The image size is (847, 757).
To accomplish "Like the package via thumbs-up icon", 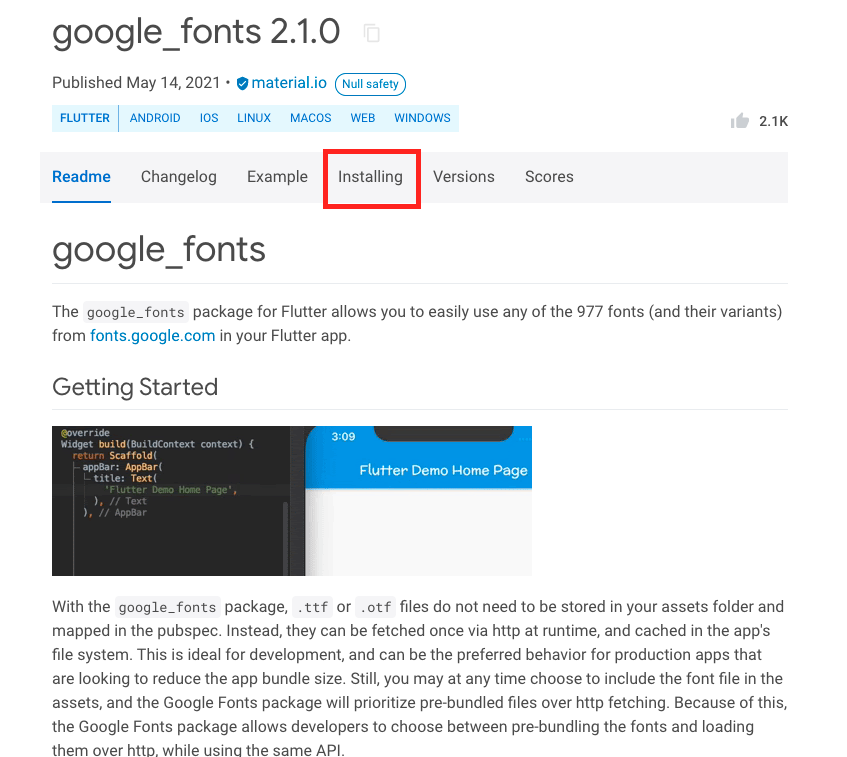I will tap(739, 120).
